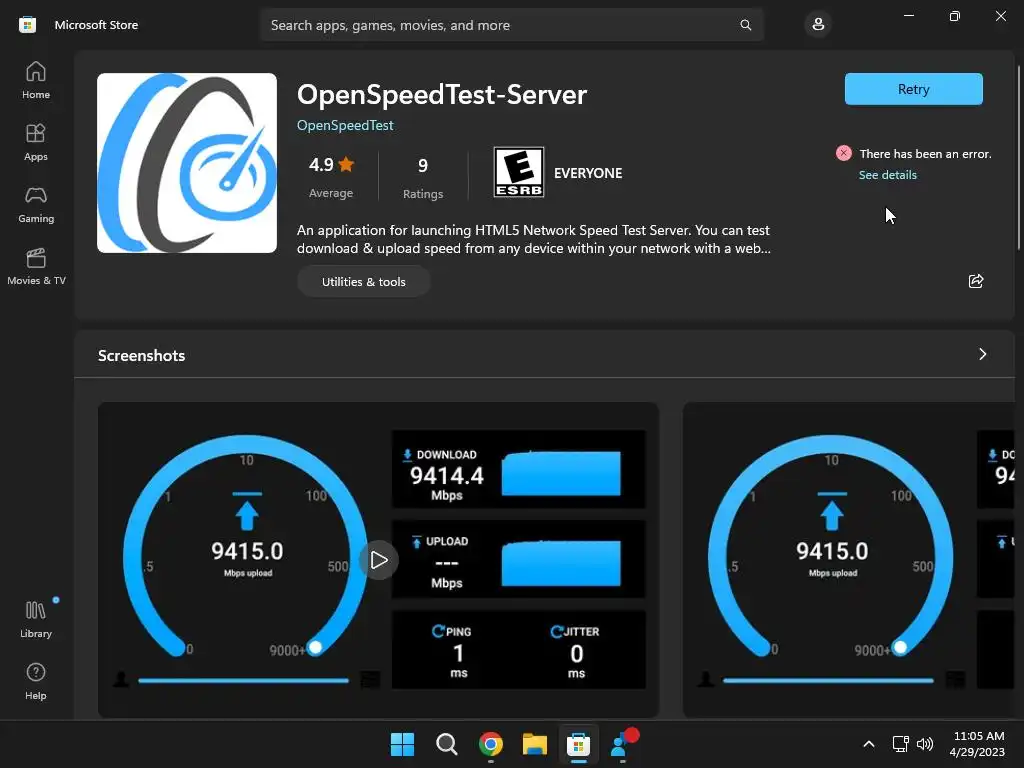The height and width of the screenshot is (768, 1024).
Task: Click the Retry button
Action: (x=913, y=89)
